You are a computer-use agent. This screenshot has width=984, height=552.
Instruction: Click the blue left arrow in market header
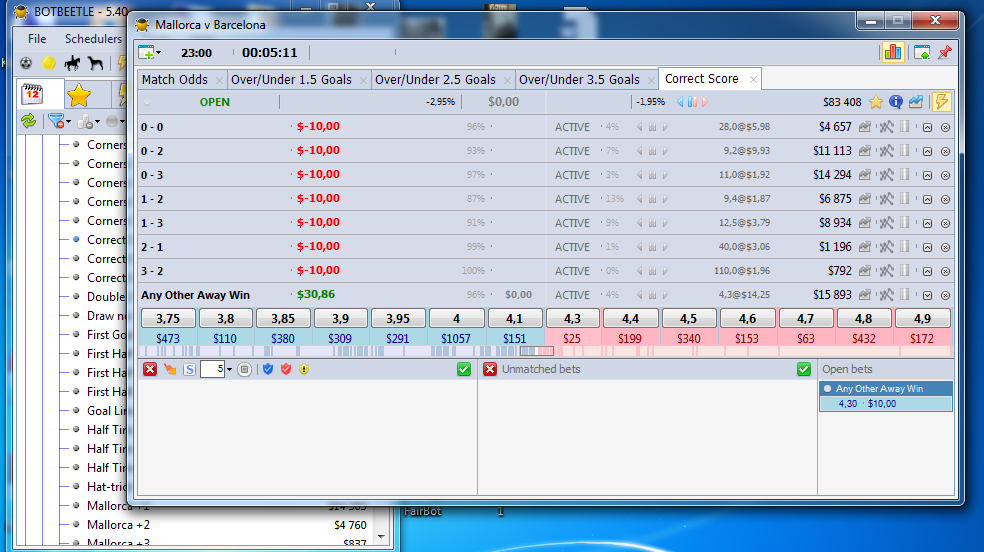click(x=680, y=102)
